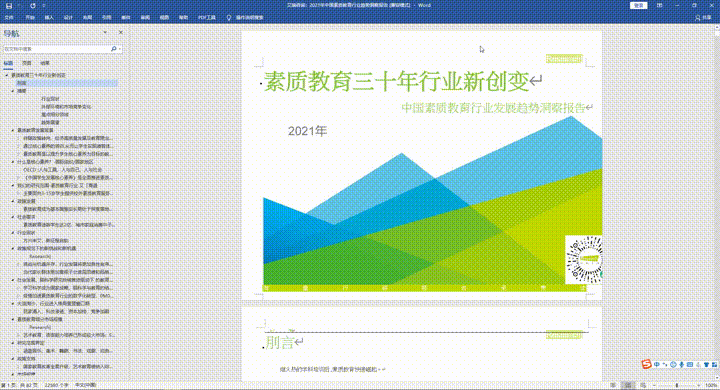Click the word count 22580 个字
This screenshot has height=390, width=720.
coord(55,385)
